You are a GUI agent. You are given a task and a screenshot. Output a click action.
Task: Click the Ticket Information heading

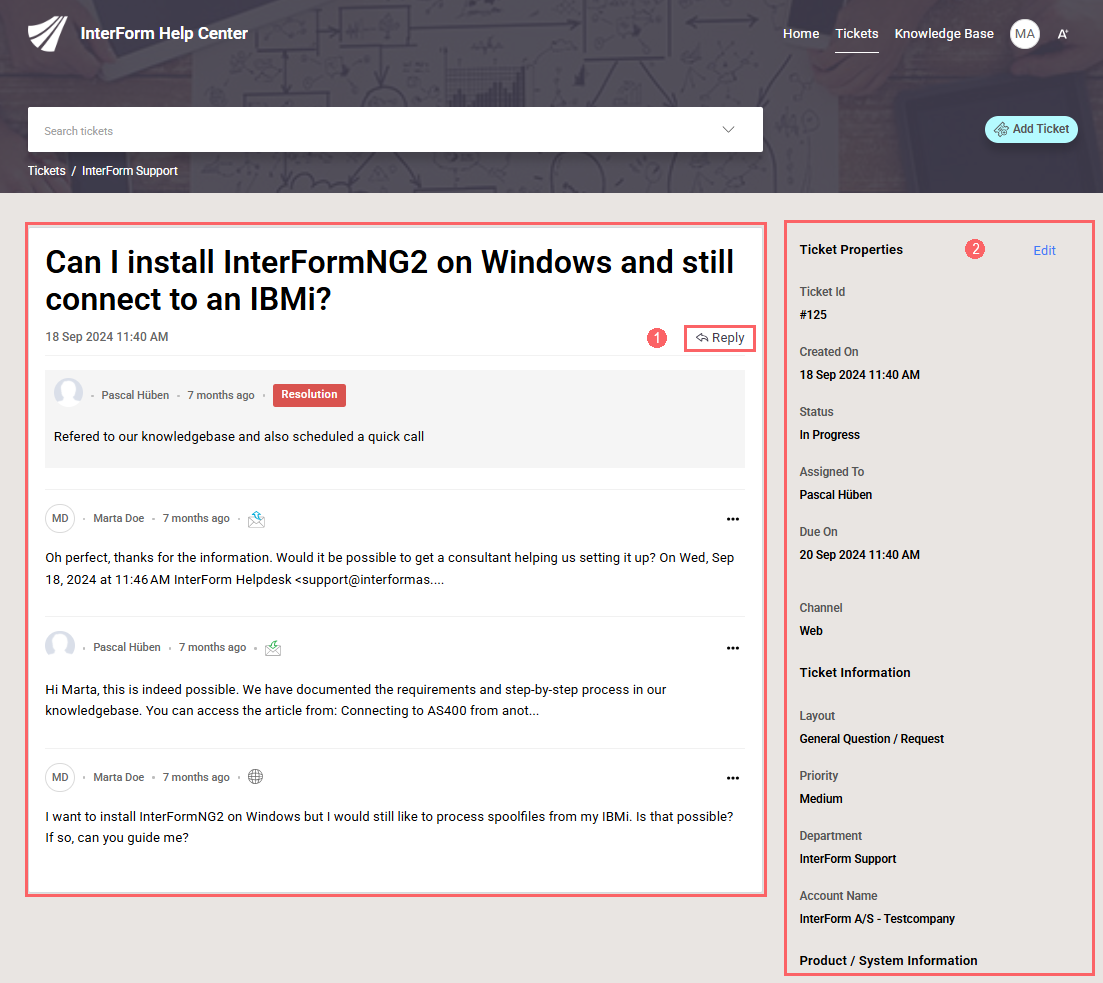855,673
